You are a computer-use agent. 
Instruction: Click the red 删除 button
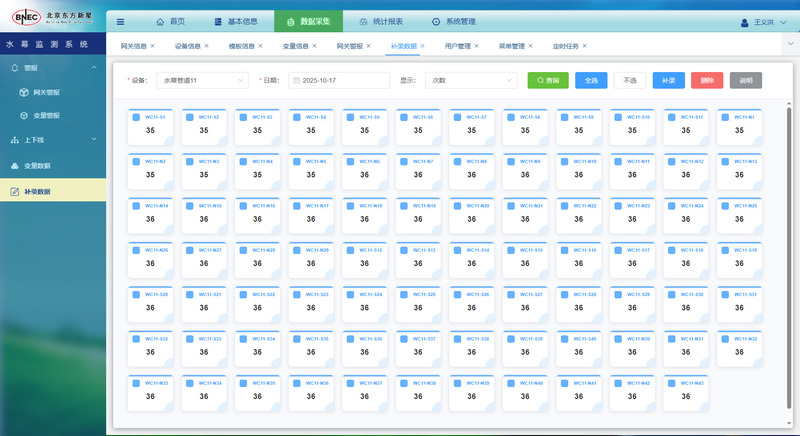[707, 80]
